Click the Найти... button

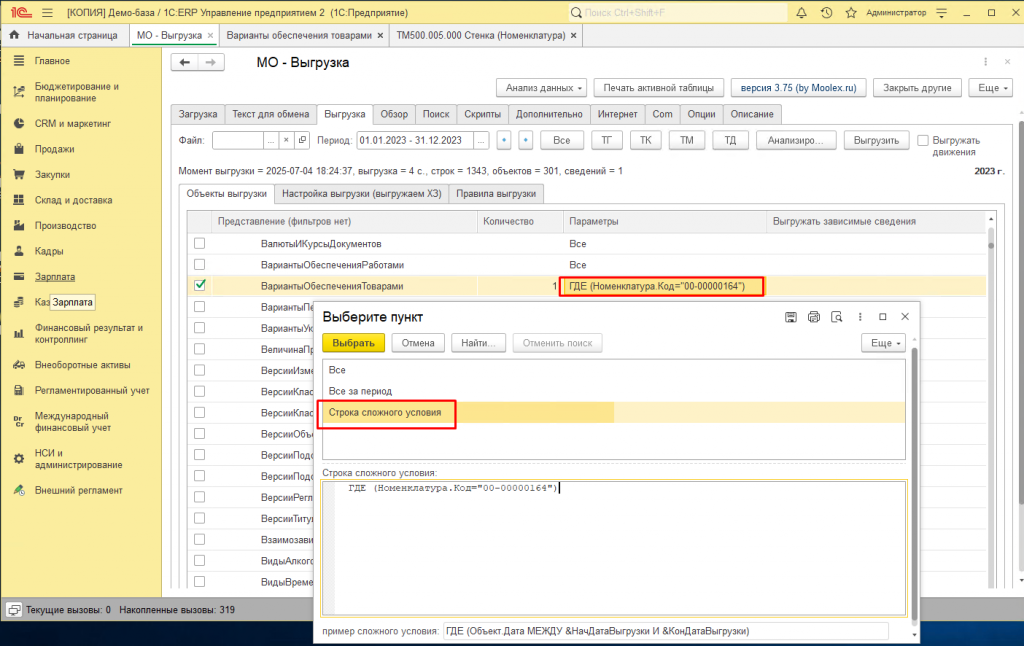[479, 343]
